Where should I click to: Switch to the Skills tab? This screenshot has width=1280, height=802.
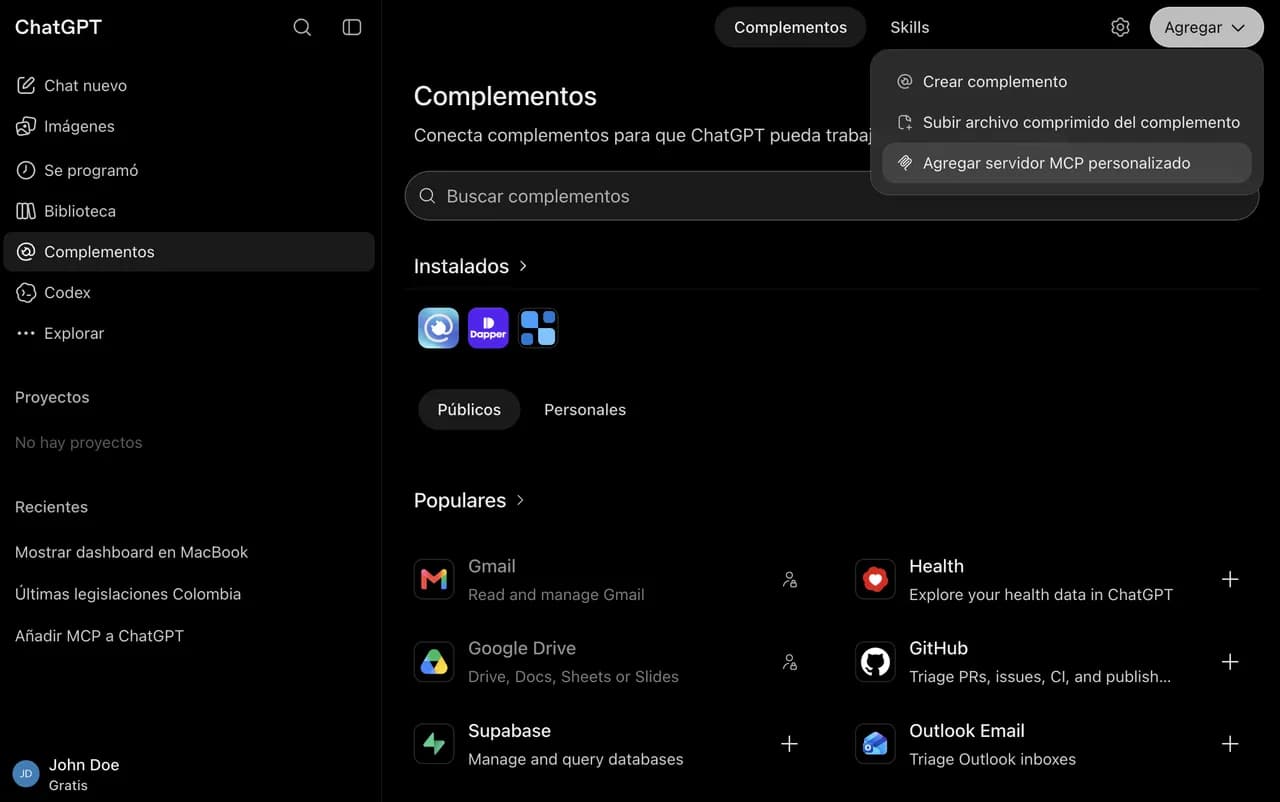coord(909,27)
